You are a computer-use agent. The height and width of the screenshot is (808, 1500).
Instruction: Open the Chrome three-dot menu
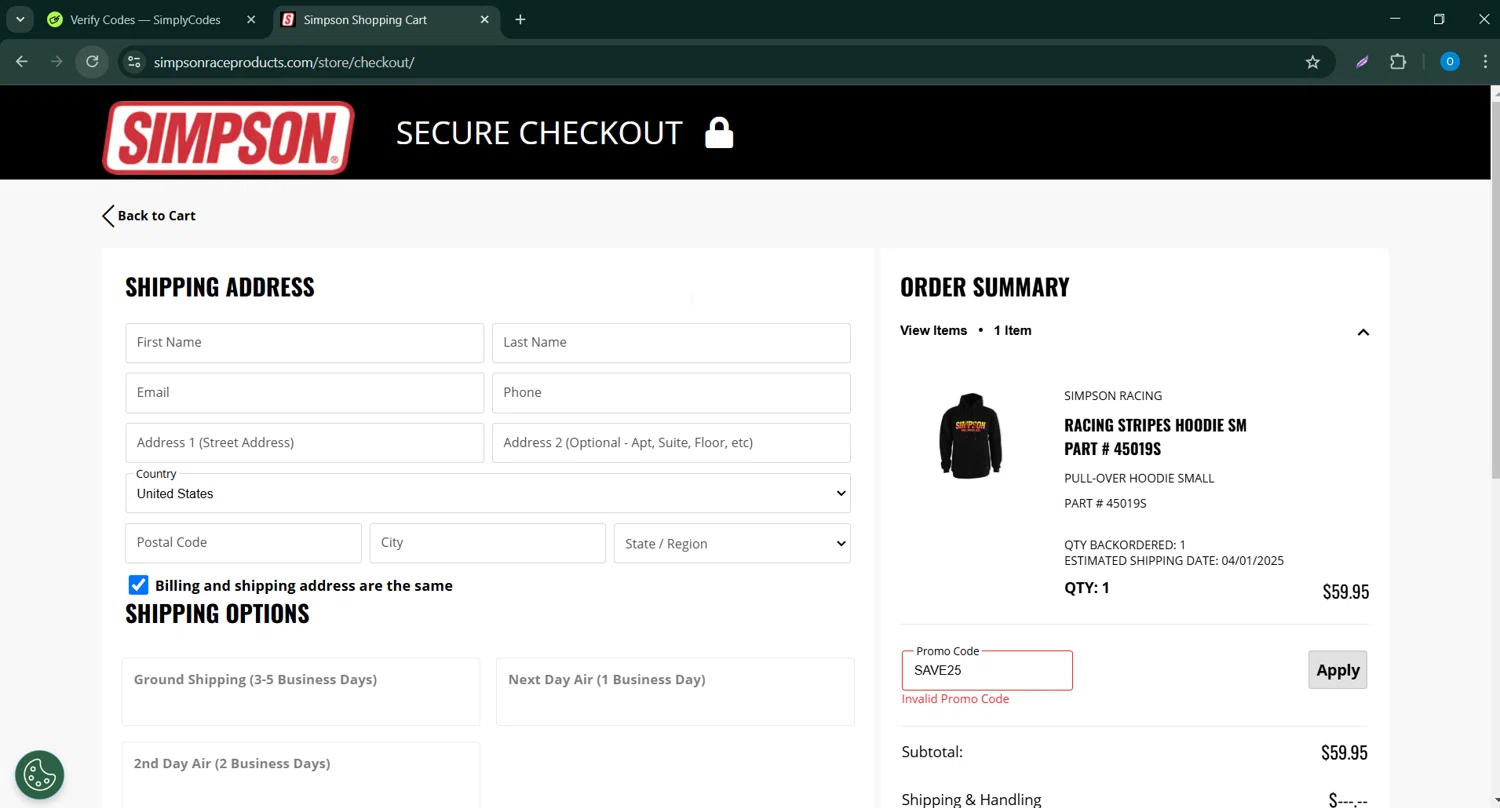point(1485,62)
